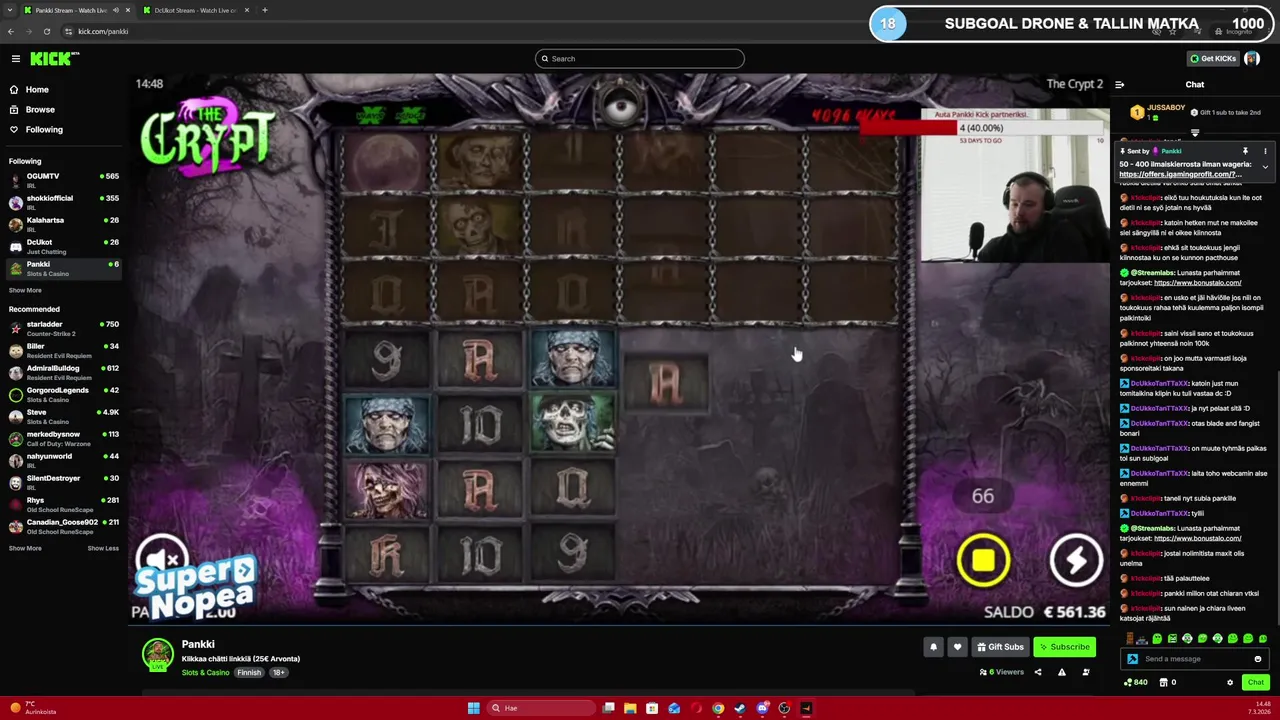Expand recommended list with Show More

(x=25, y=548)
